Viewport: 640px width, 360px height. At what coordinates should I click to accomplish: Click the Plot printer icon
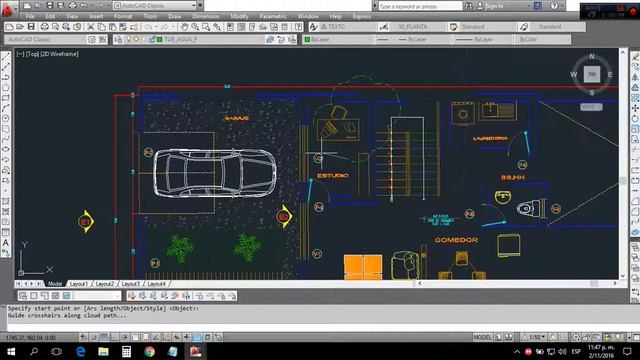44,27
